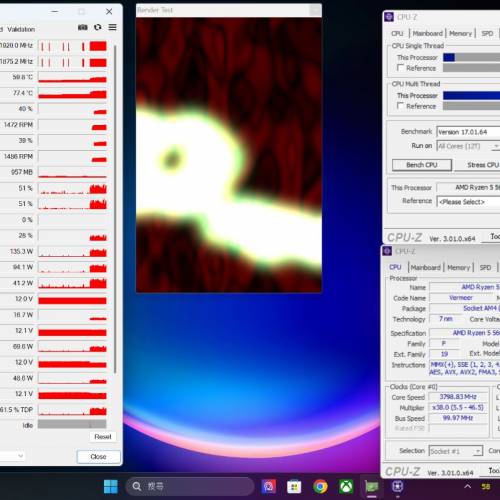Click the Technology 7 nm field

(446, 319)
